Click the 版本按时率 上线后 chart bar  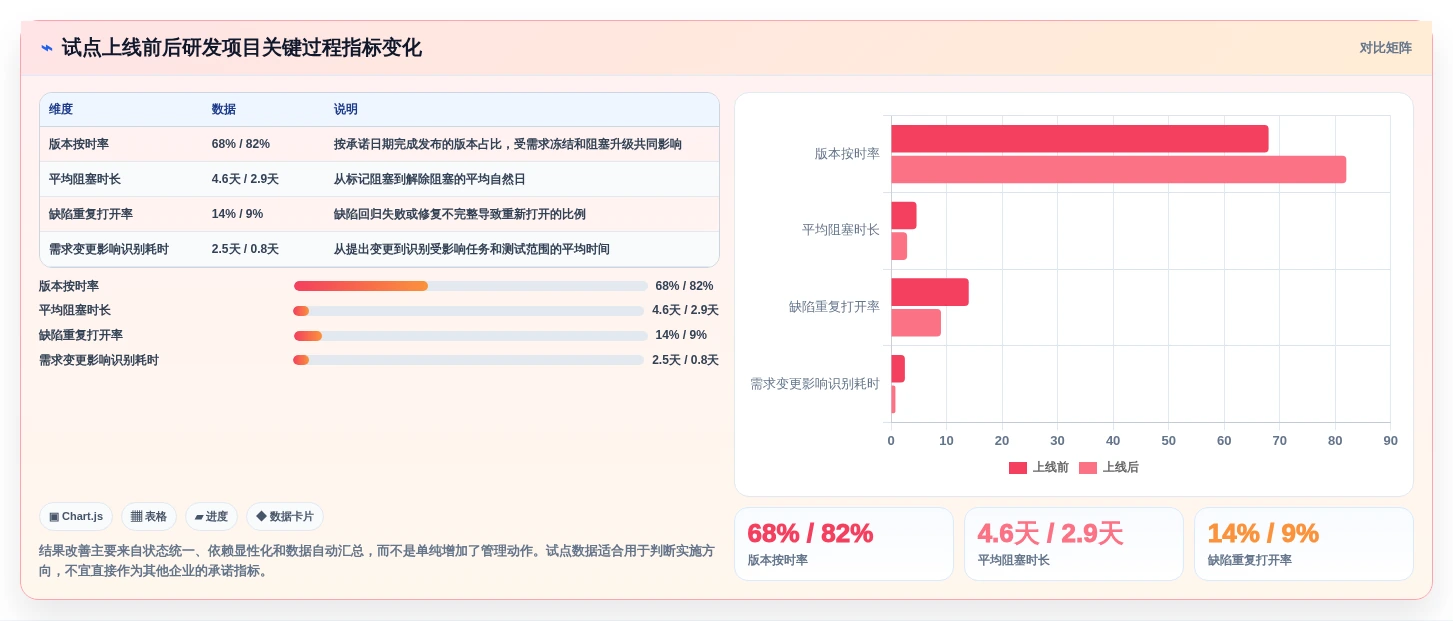click(1118, 169)
